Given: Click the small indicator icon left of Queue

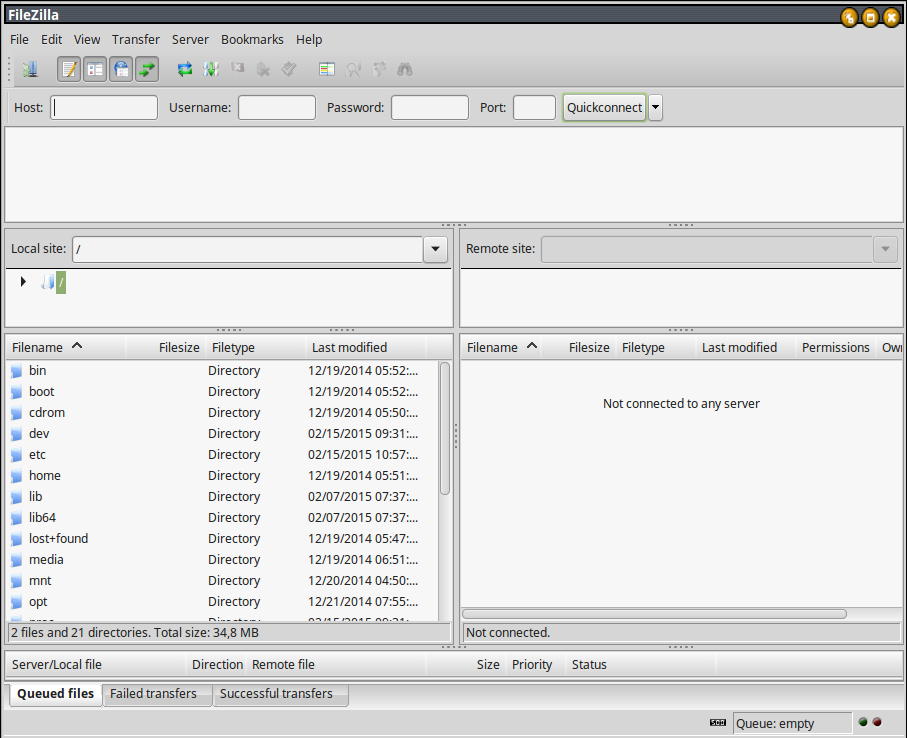Looking at the screenshot, I should click(x=718, y=722).
